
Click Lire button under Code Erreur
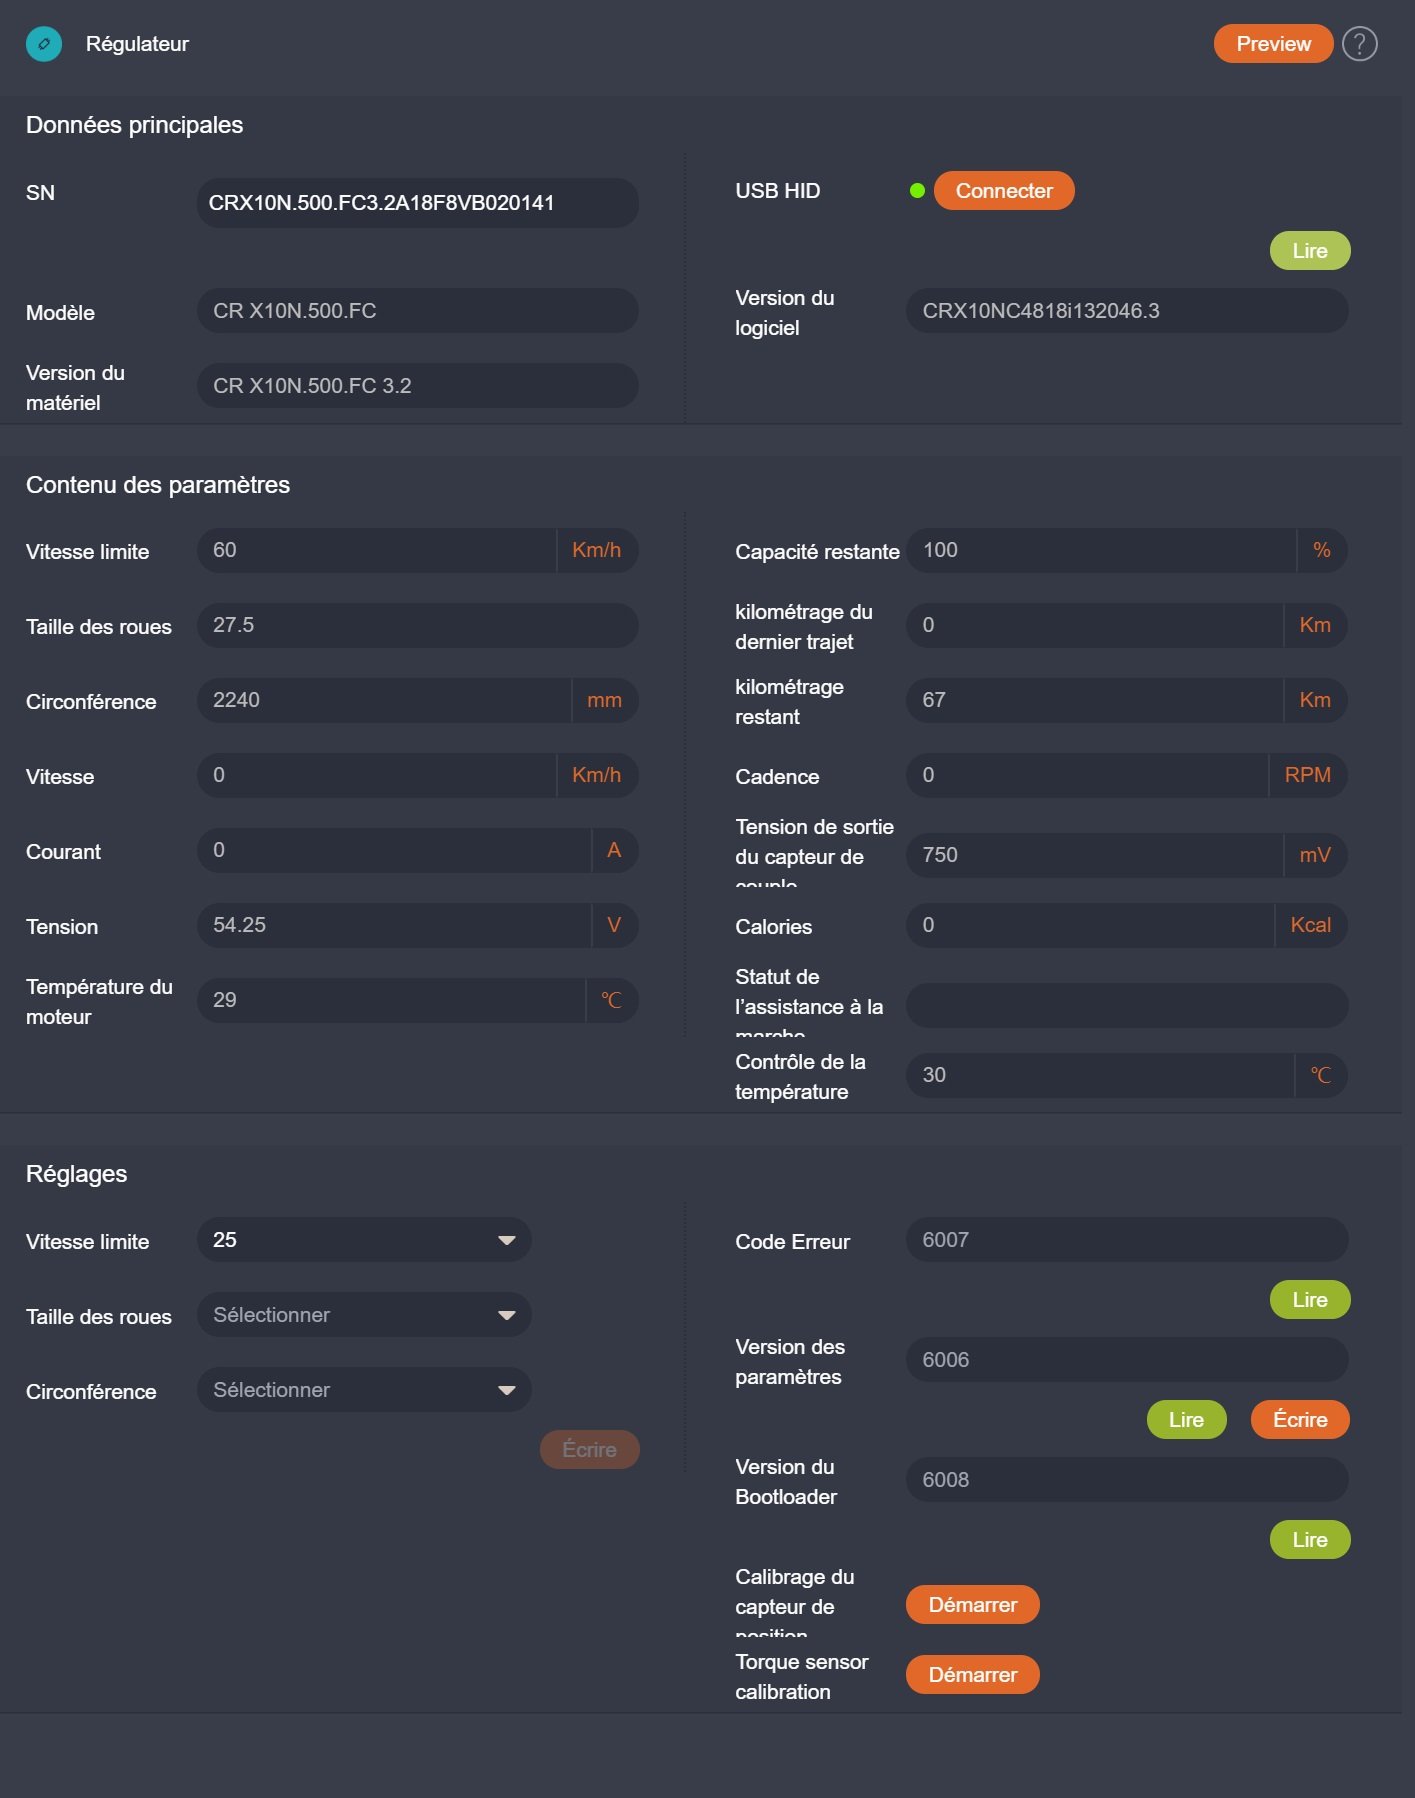[1310, 1300]
